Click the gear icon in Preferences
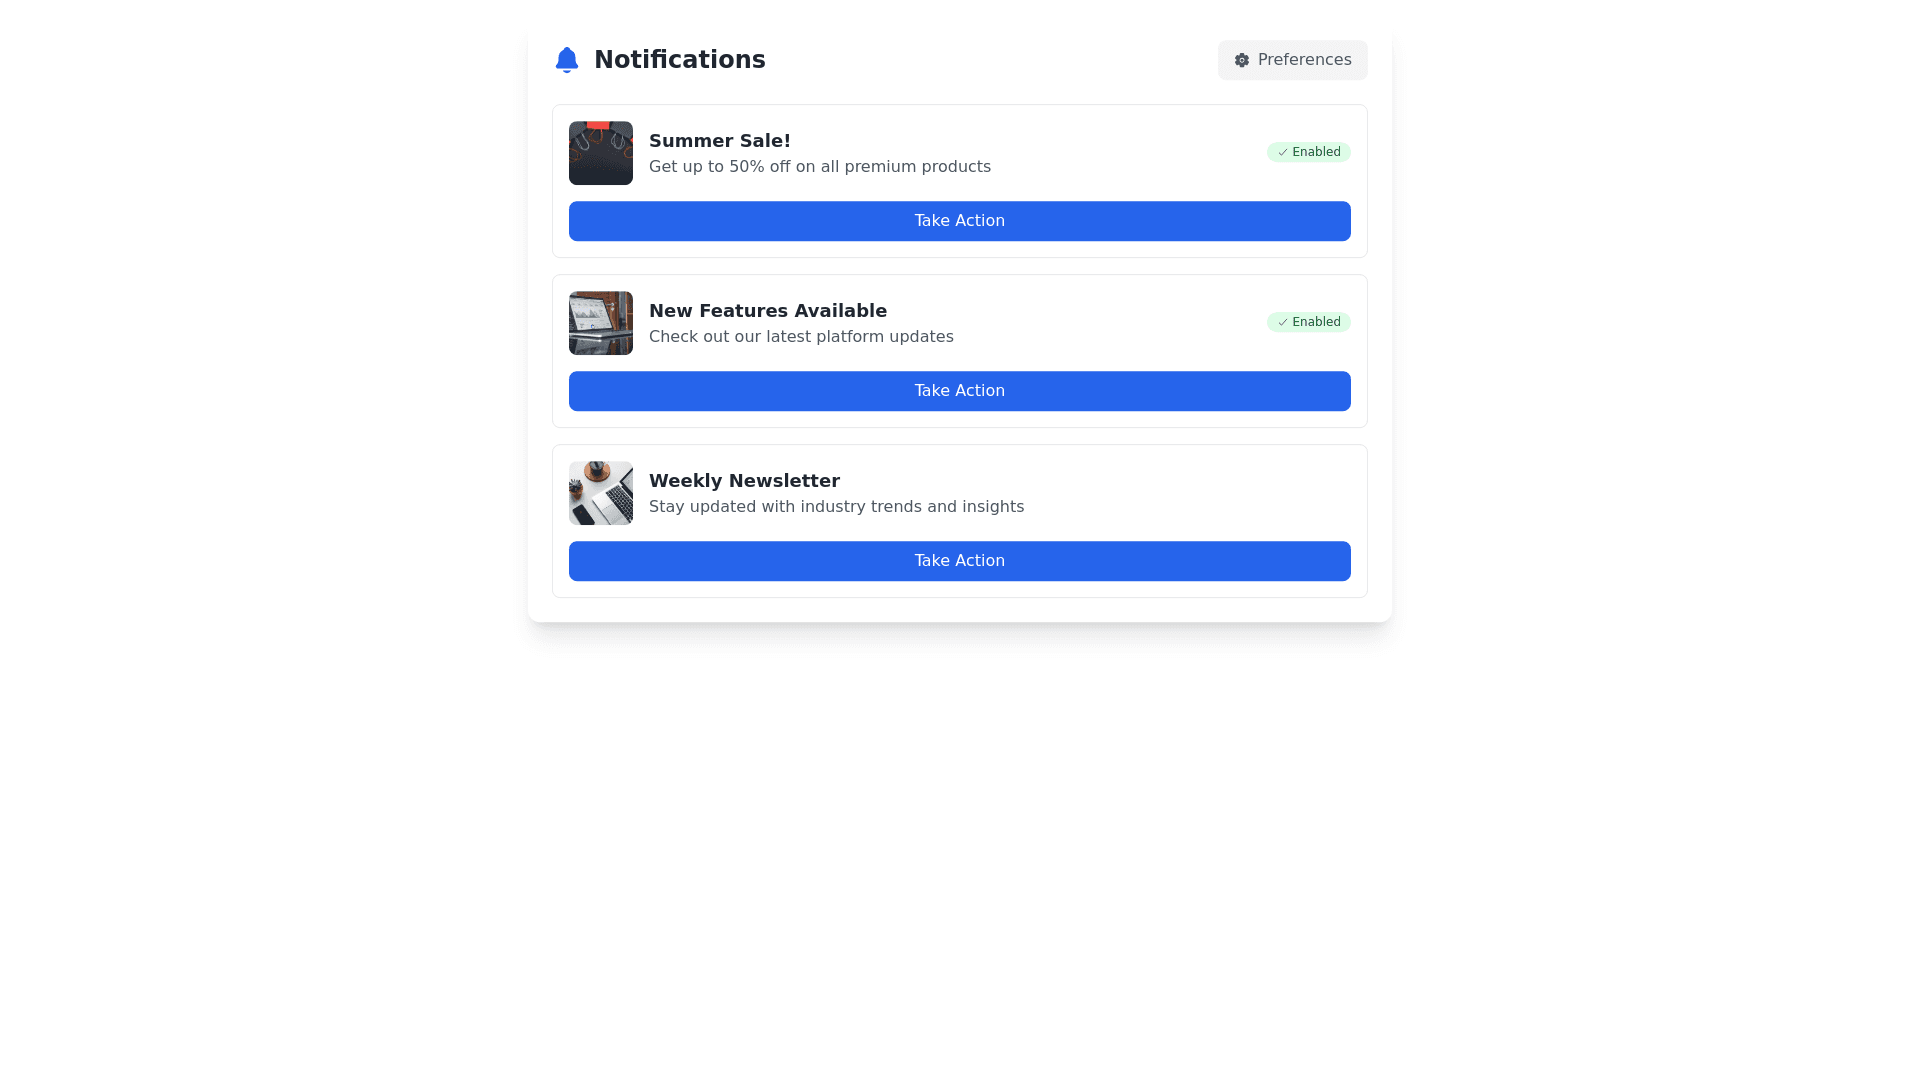1920x1080 pixels. (x=1241, y=60)
